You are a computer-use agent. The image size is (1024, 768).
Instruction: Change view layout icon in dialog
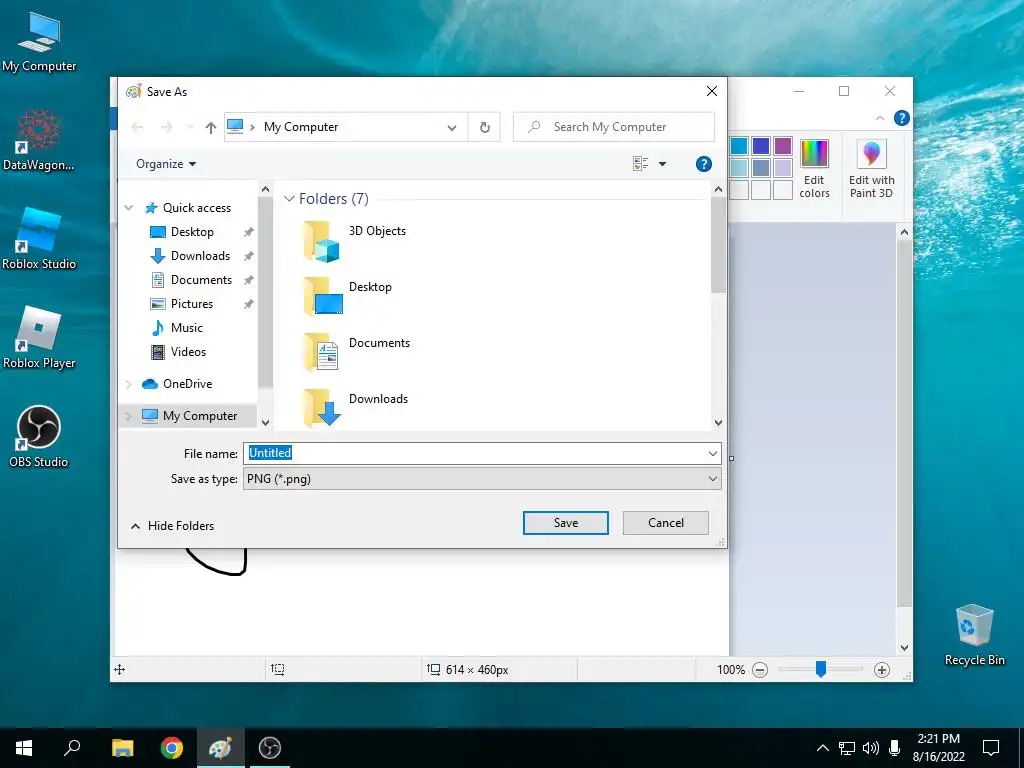click(641, 164)
